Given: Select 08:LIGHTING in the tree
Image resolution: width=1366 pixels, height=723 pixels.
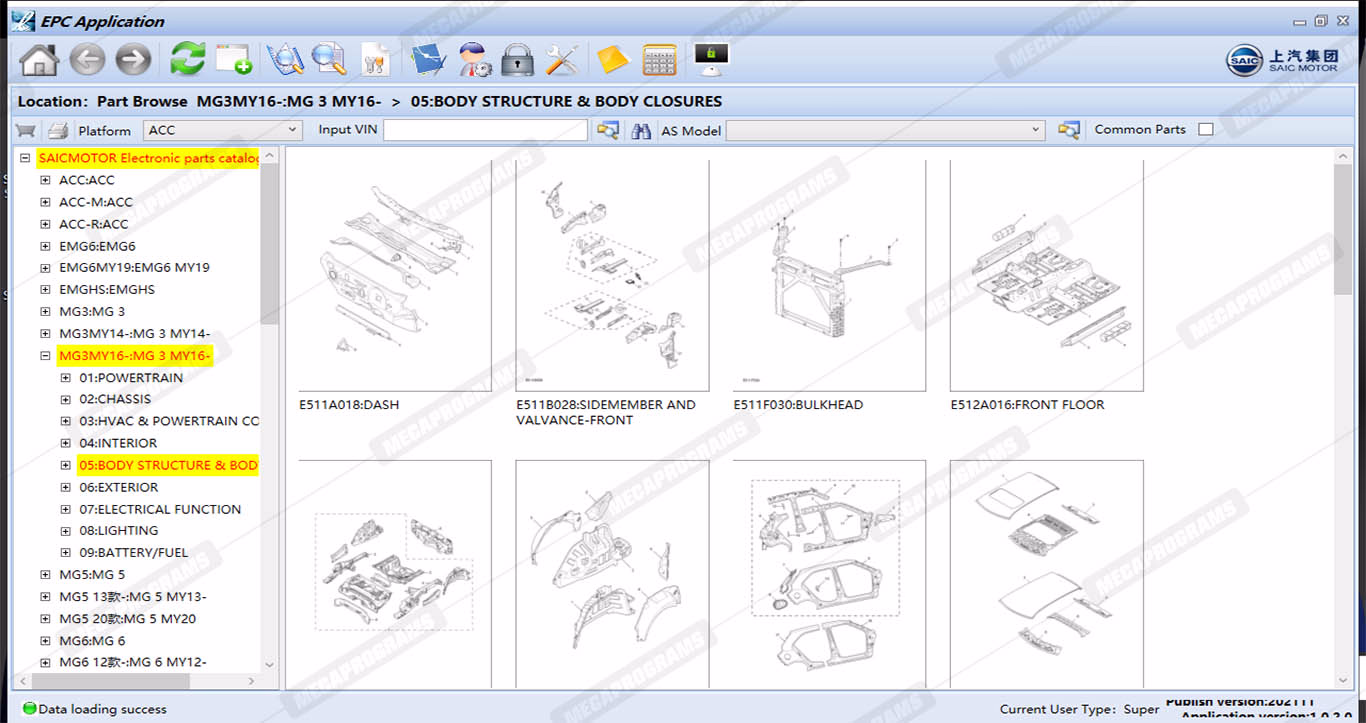Looking at the screenshot, I should point(119,530).
